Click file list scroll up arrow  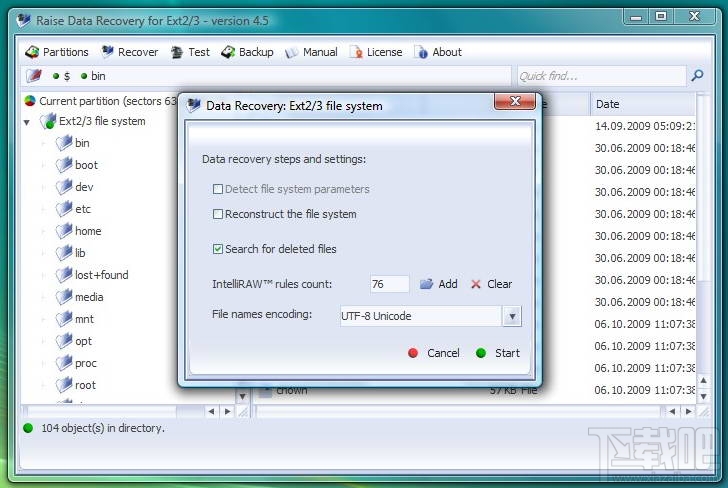tap(704, 380)
